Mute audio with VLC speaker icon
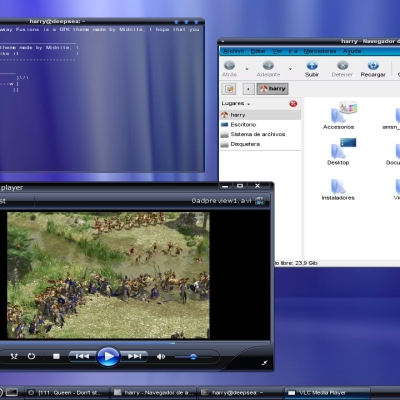Image resolution: width=400 pixels, height=400 pixels. (161, 357)
